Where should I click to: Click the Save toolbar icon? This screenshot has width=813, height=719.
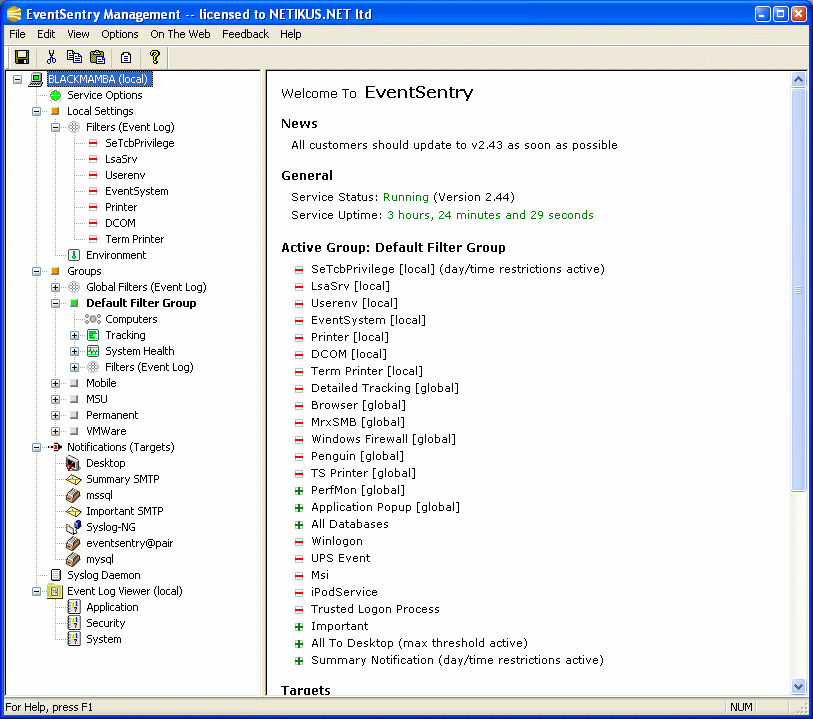click(x=22, y=57)
